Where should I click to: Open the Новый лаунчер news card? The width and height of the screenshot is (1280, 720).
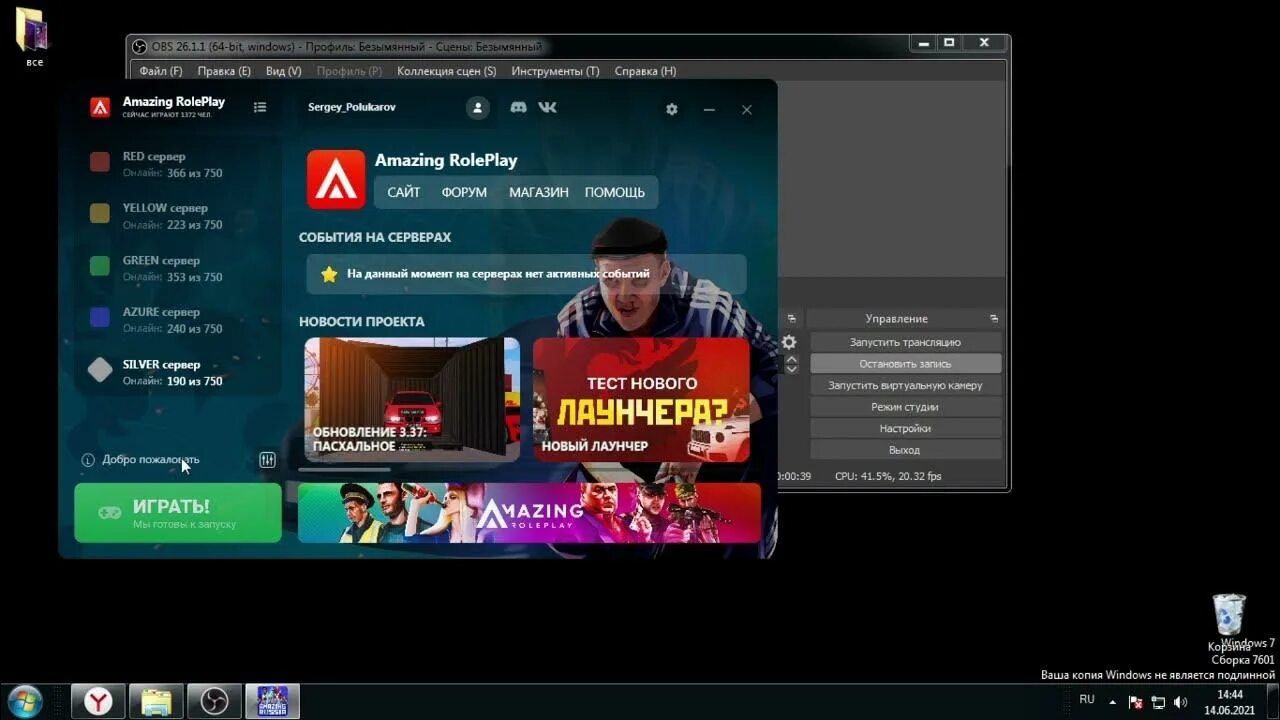[641, 399]
